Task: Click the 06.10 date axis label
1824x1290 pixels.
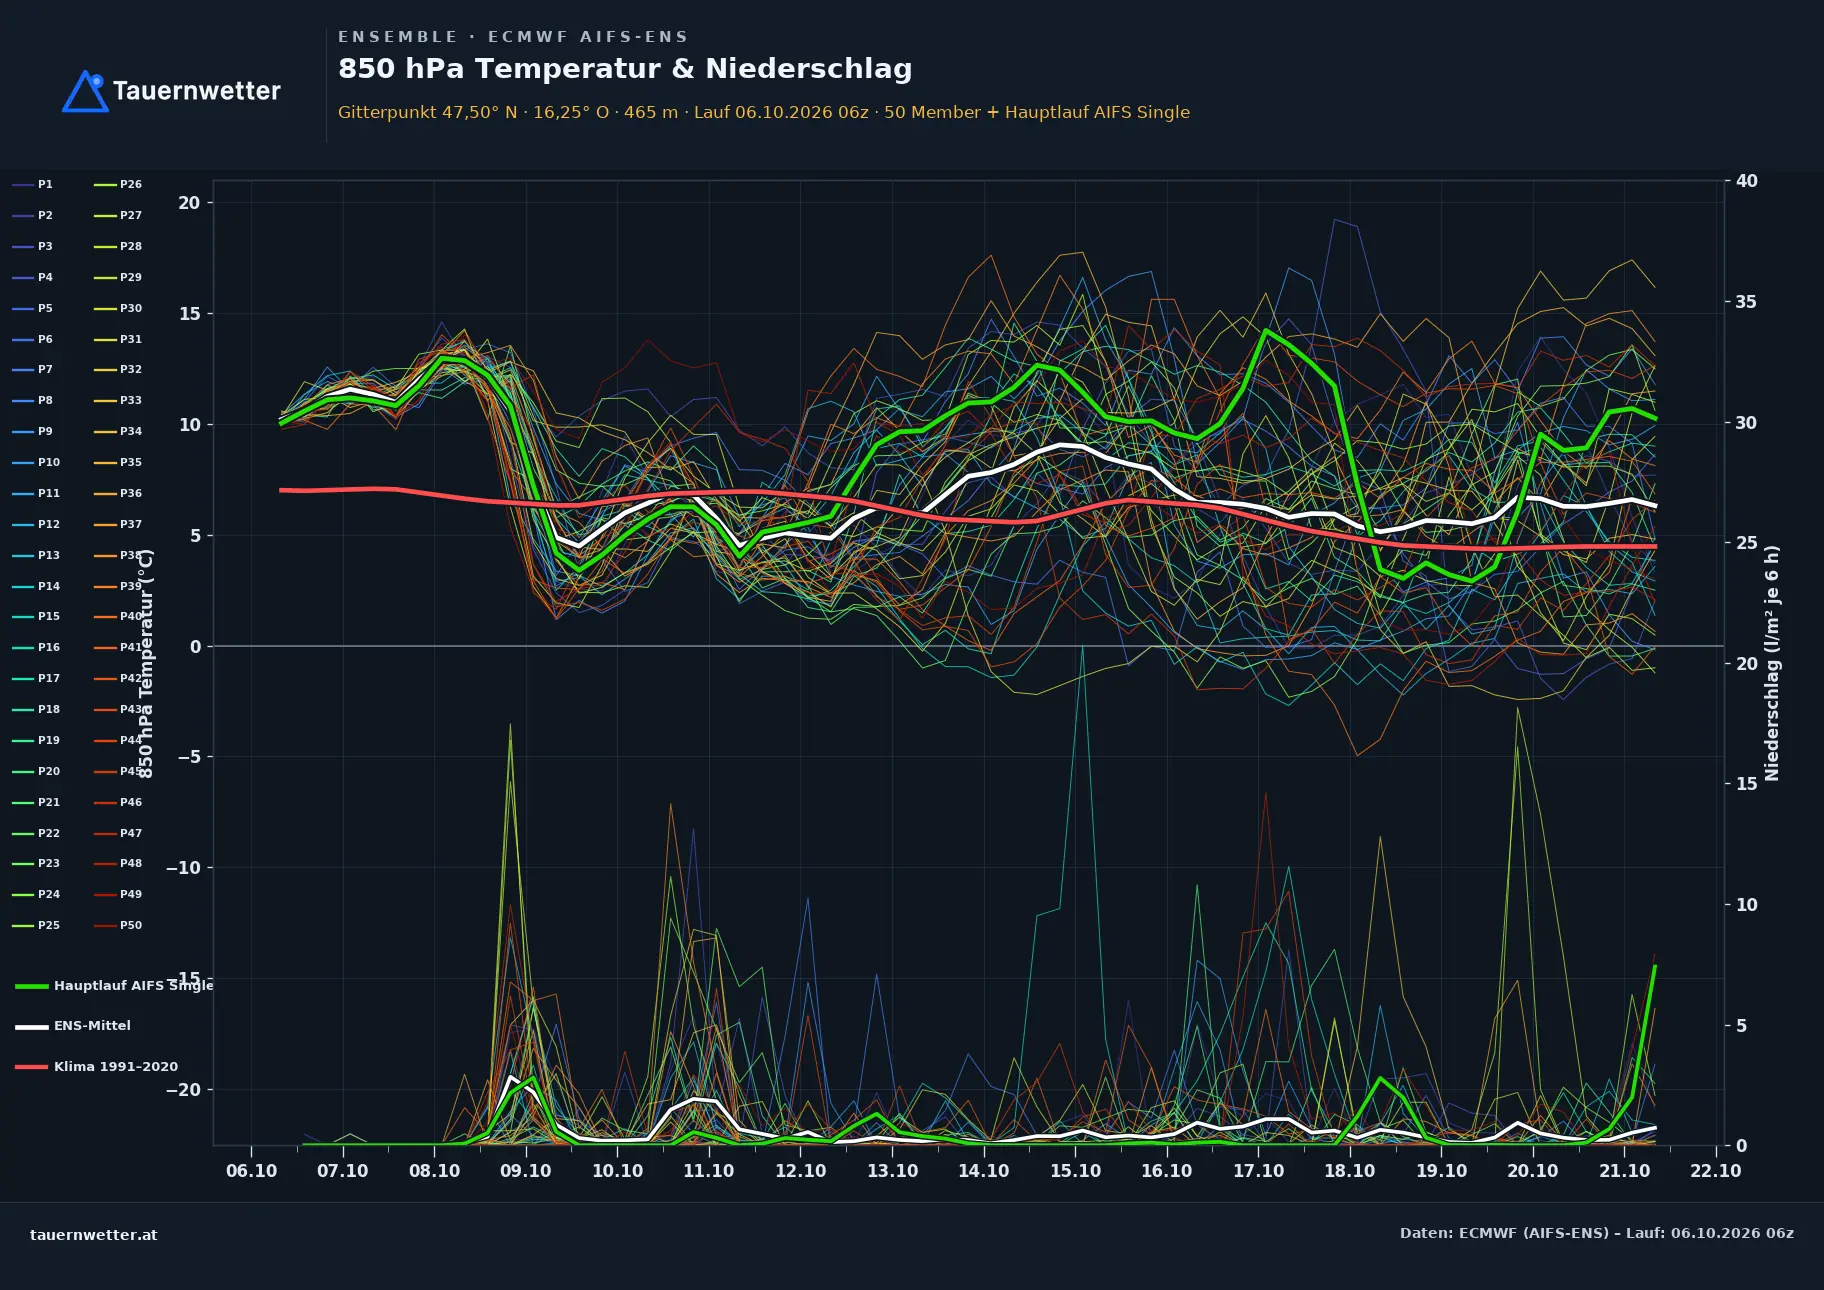Action: pyautogui.click(x=251, y=1170)
